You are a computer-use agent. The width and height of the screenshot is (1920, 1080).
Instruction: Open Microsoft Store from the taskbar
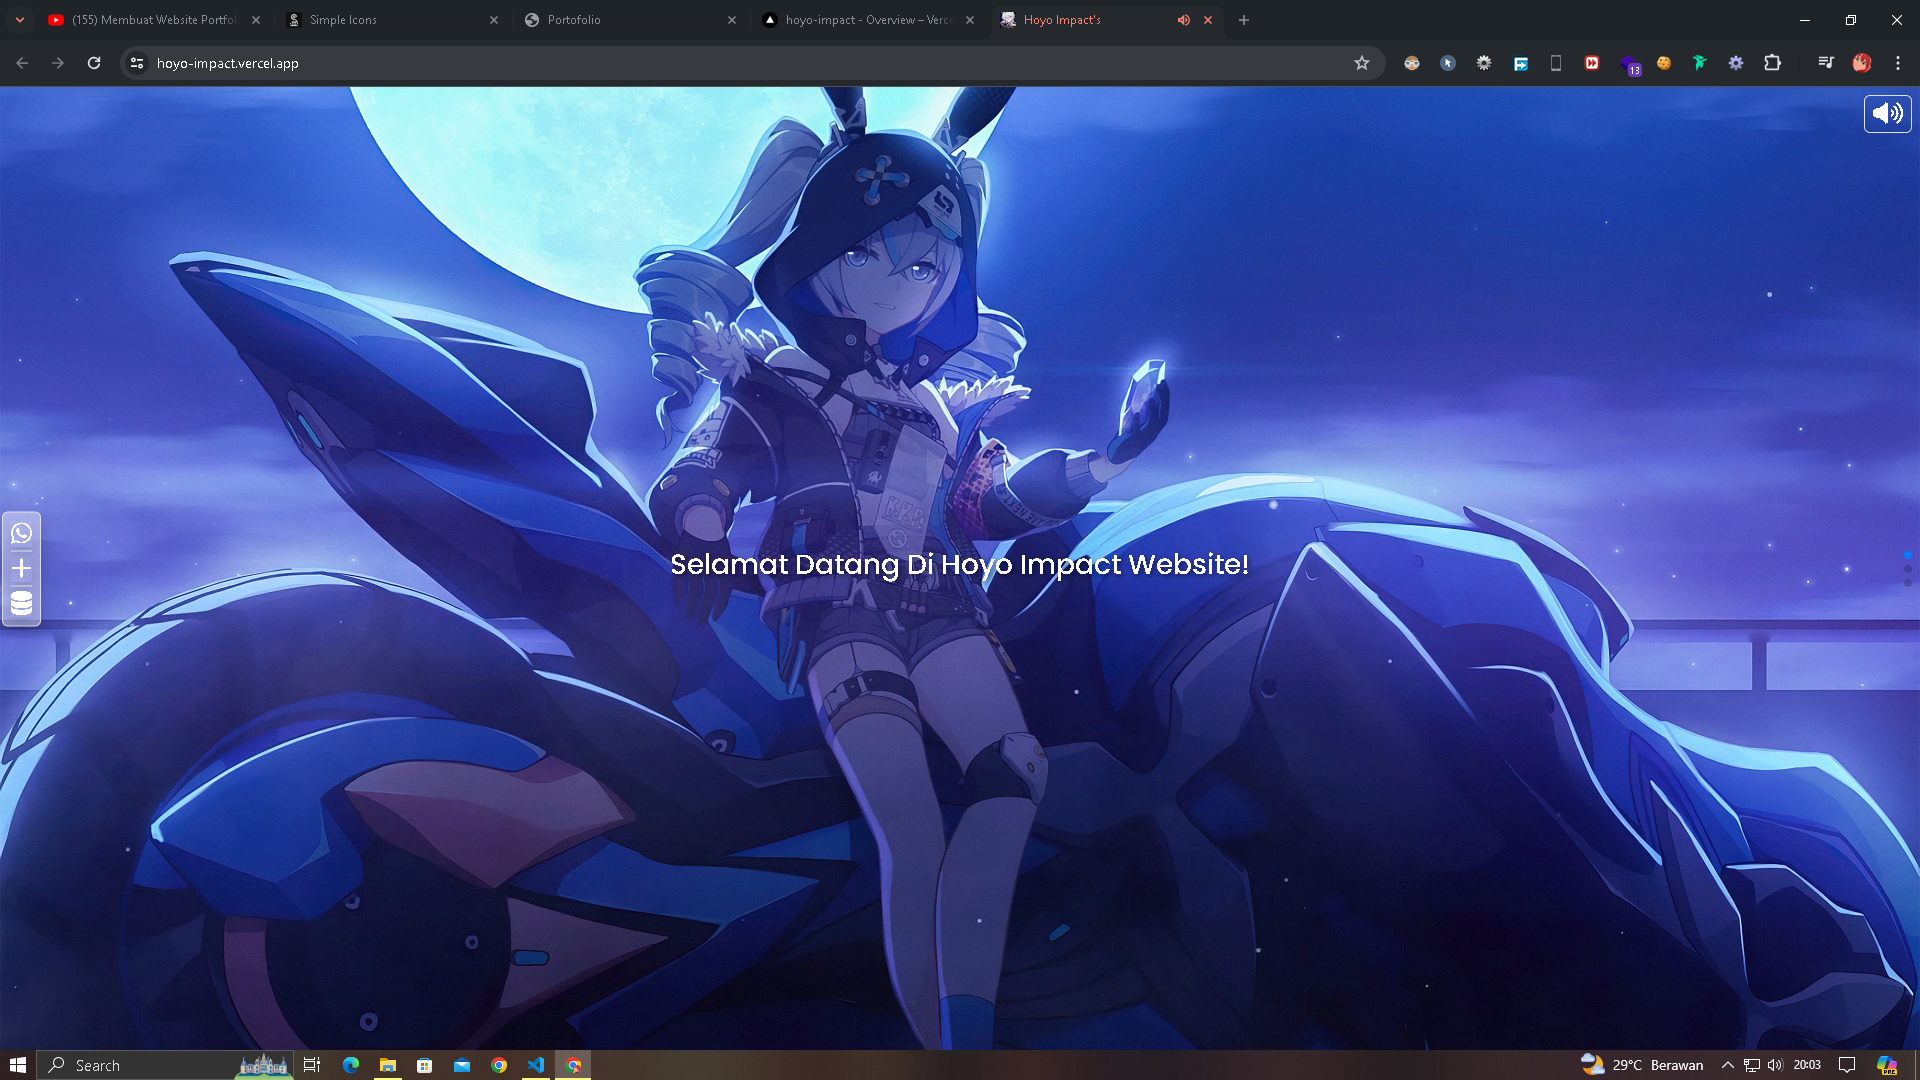[425, 1065]
